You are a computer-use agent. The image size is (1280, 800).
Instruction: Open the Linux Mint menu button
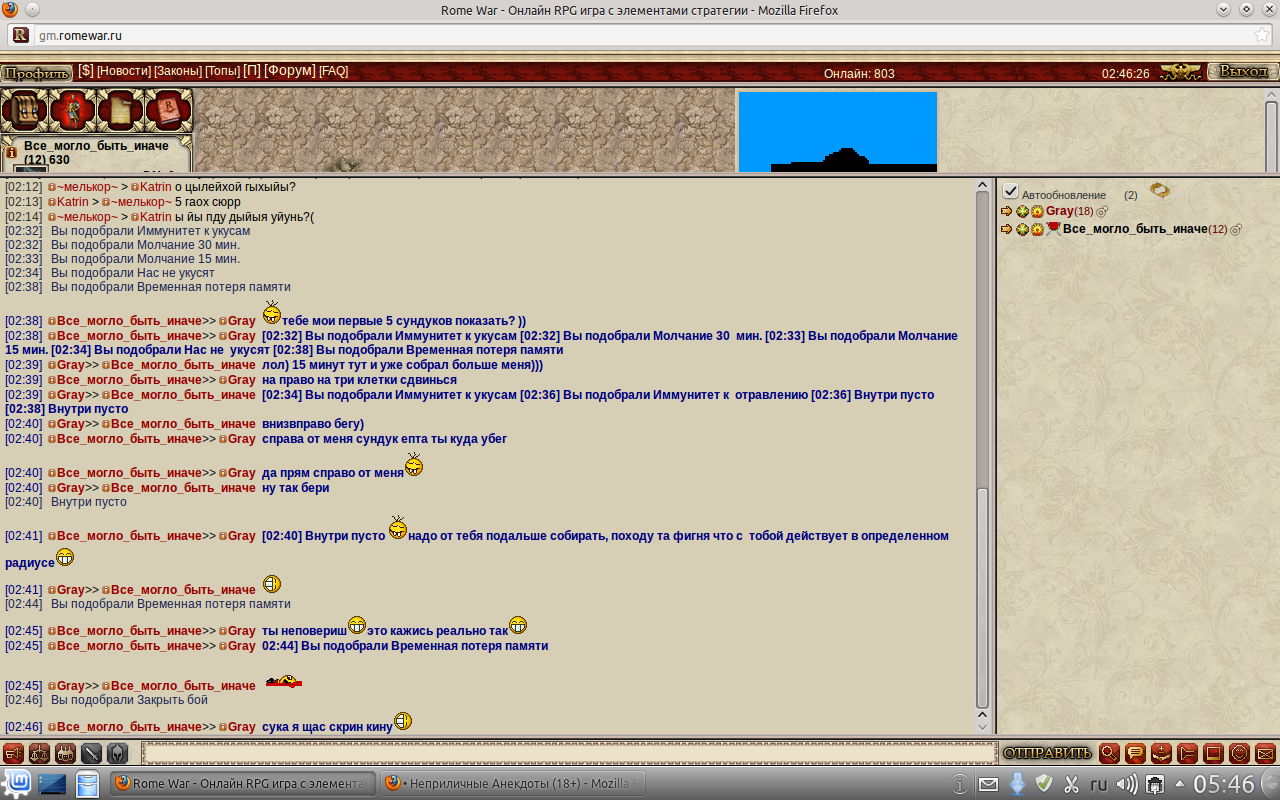(x=16, y=783)
